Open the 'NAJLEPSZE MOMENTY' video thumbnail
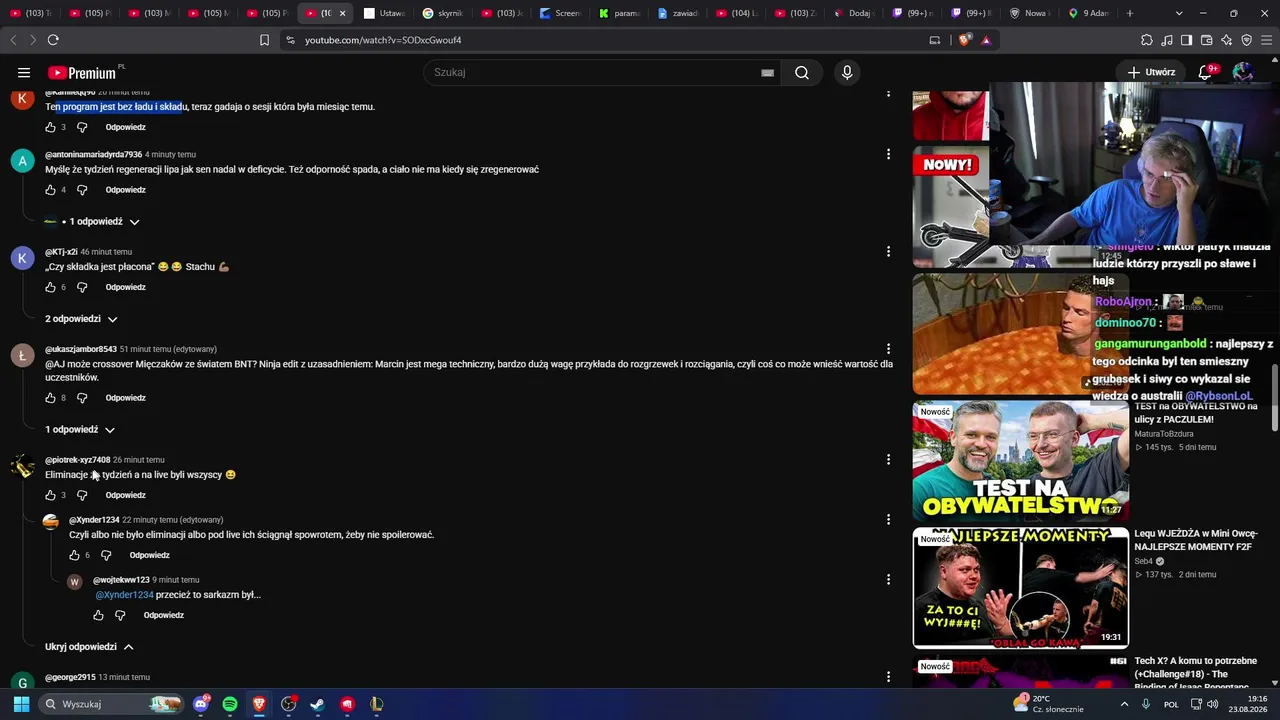This screenshot has width=1280, height=720. [x=1020, y=588]
